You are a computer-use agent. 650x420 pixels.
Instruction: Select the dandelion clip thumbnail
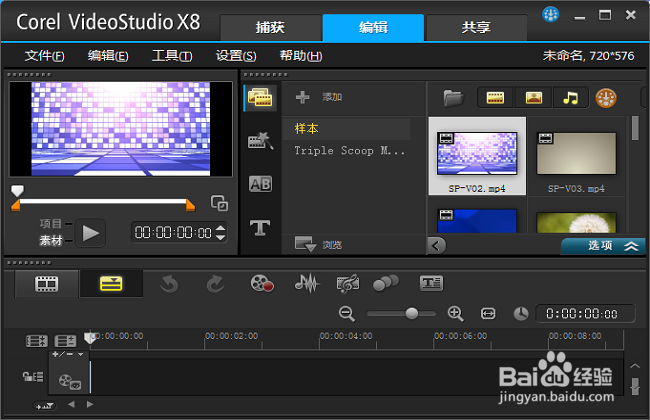[576, 222]
